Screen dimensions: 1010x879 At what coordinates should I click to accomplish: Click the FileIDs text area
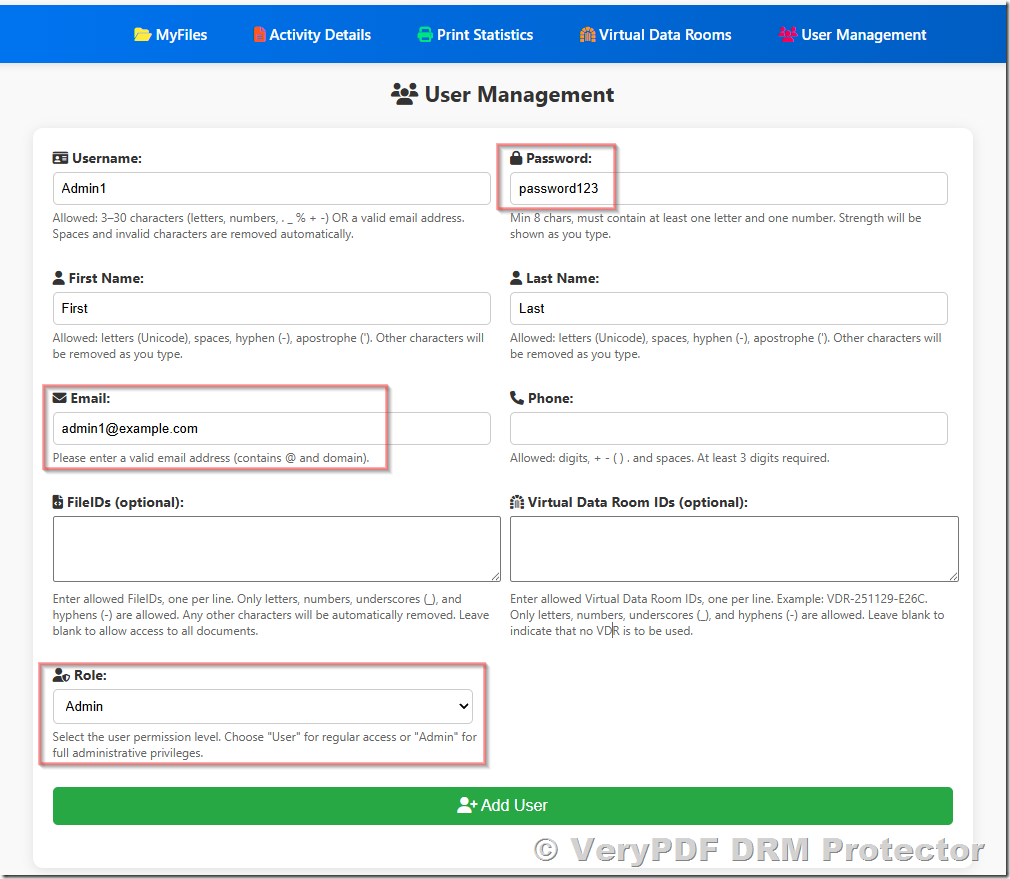tap(276, 548)
